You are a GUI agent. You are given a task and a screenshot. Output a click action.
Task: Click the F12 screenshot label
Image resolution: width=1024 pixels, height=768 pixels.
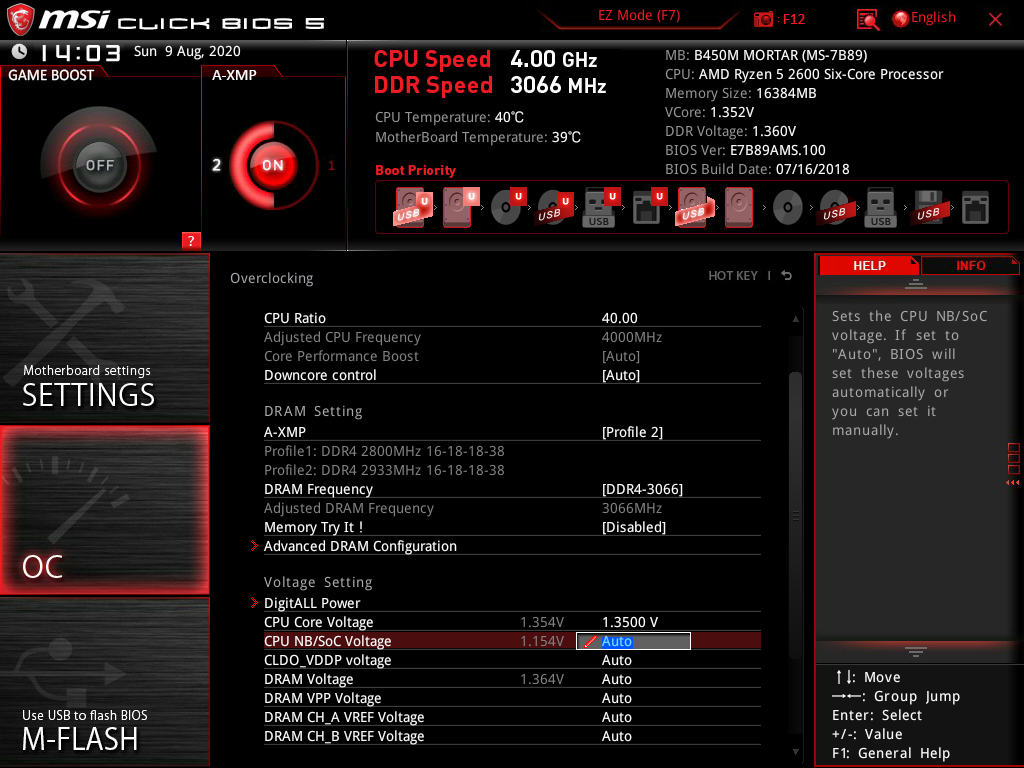pyautogui.click(x=793, y=19)
